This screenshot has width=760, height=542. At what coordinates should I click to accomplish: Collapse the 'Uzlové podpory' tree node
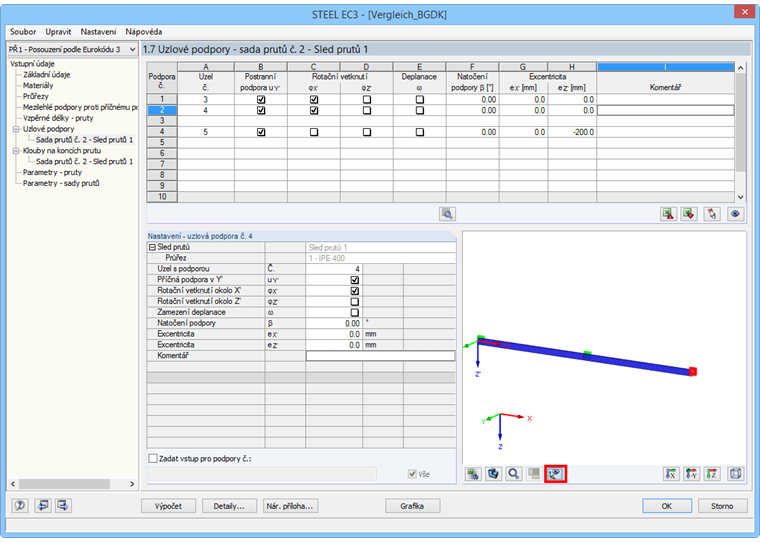[x=16, y=129]
